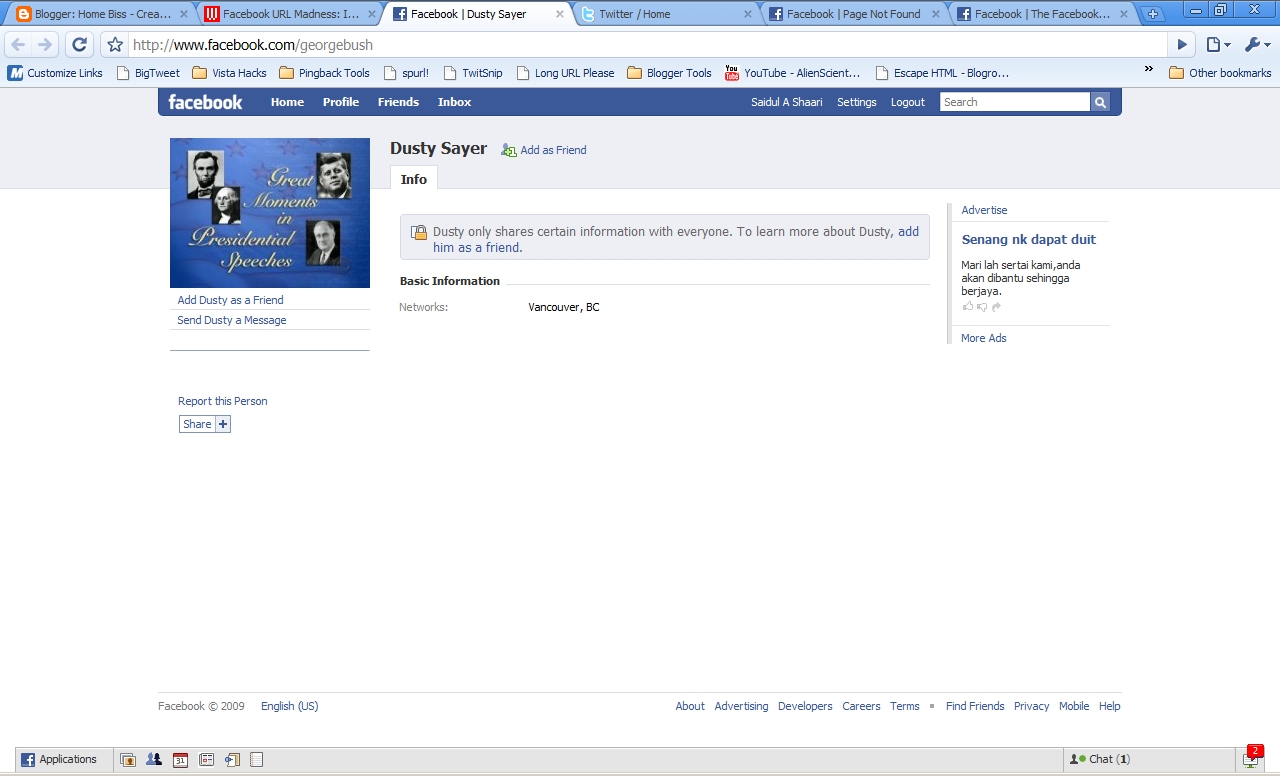The width and height of the screenshot is (1280, 776).
Task: Close the Facebook Dusty Sayer tab
Action: pos(559,14)
